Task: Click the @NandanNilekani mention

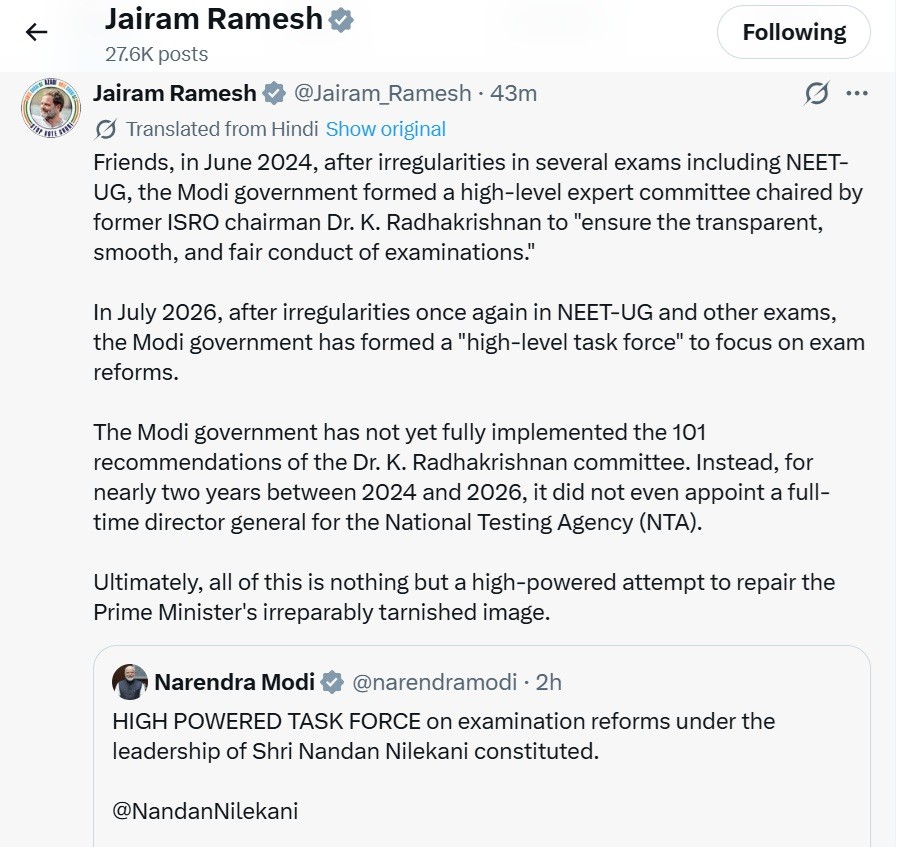Action: tap(205, 811)
